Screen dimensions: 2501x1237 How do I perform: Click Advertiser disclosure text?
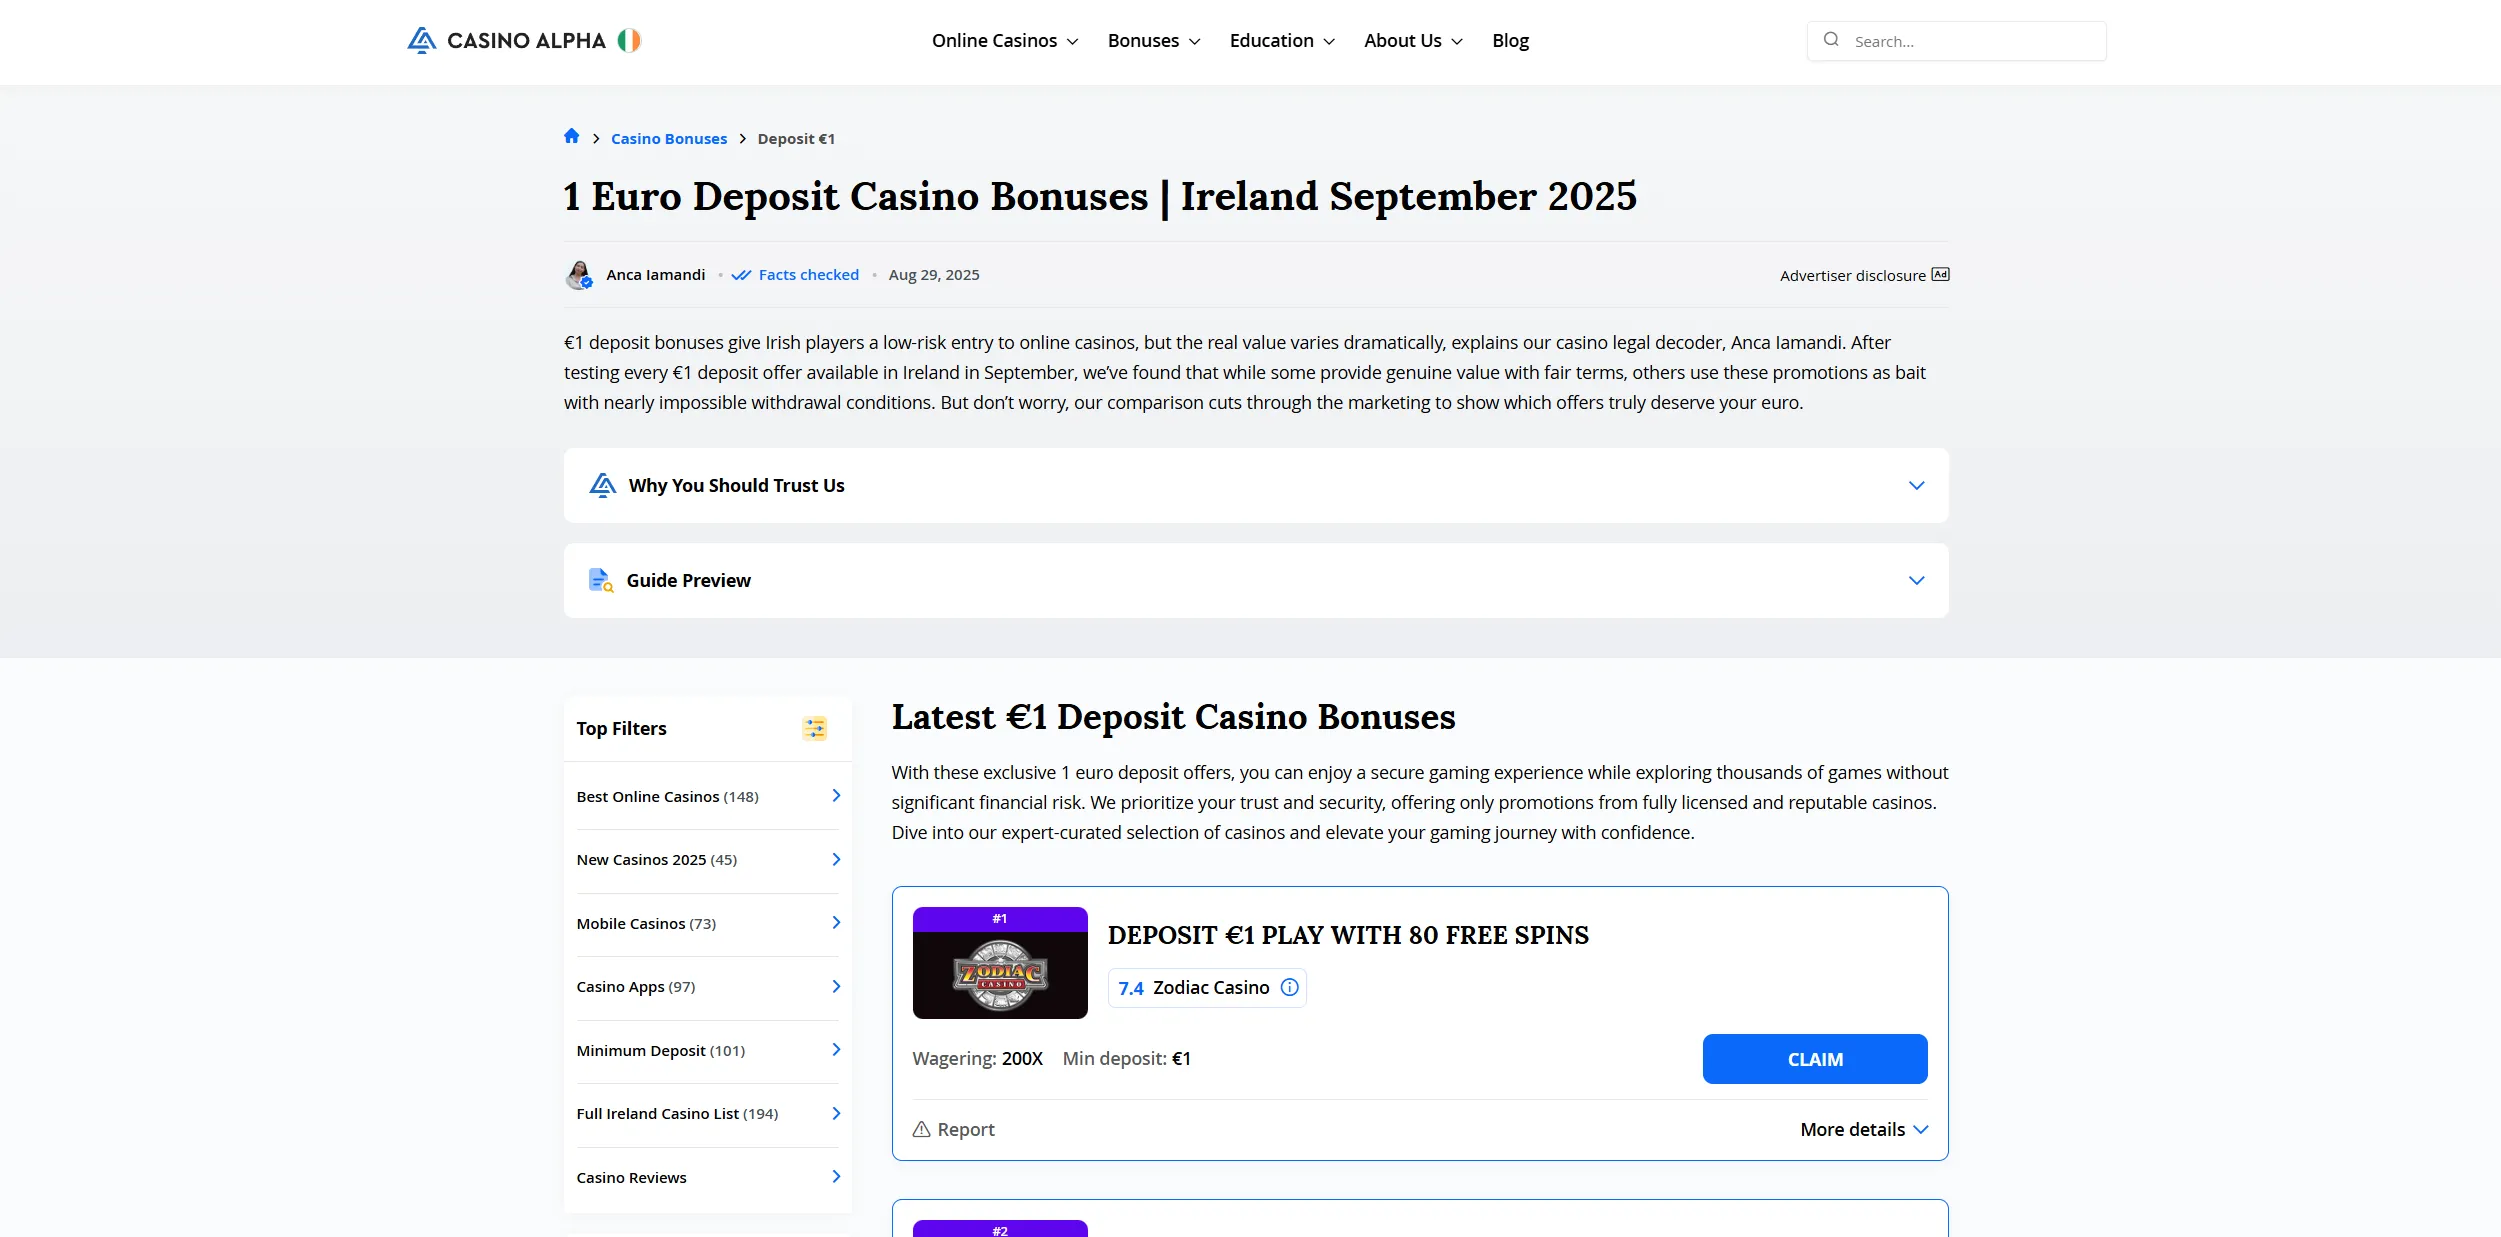pos(1852,275)
